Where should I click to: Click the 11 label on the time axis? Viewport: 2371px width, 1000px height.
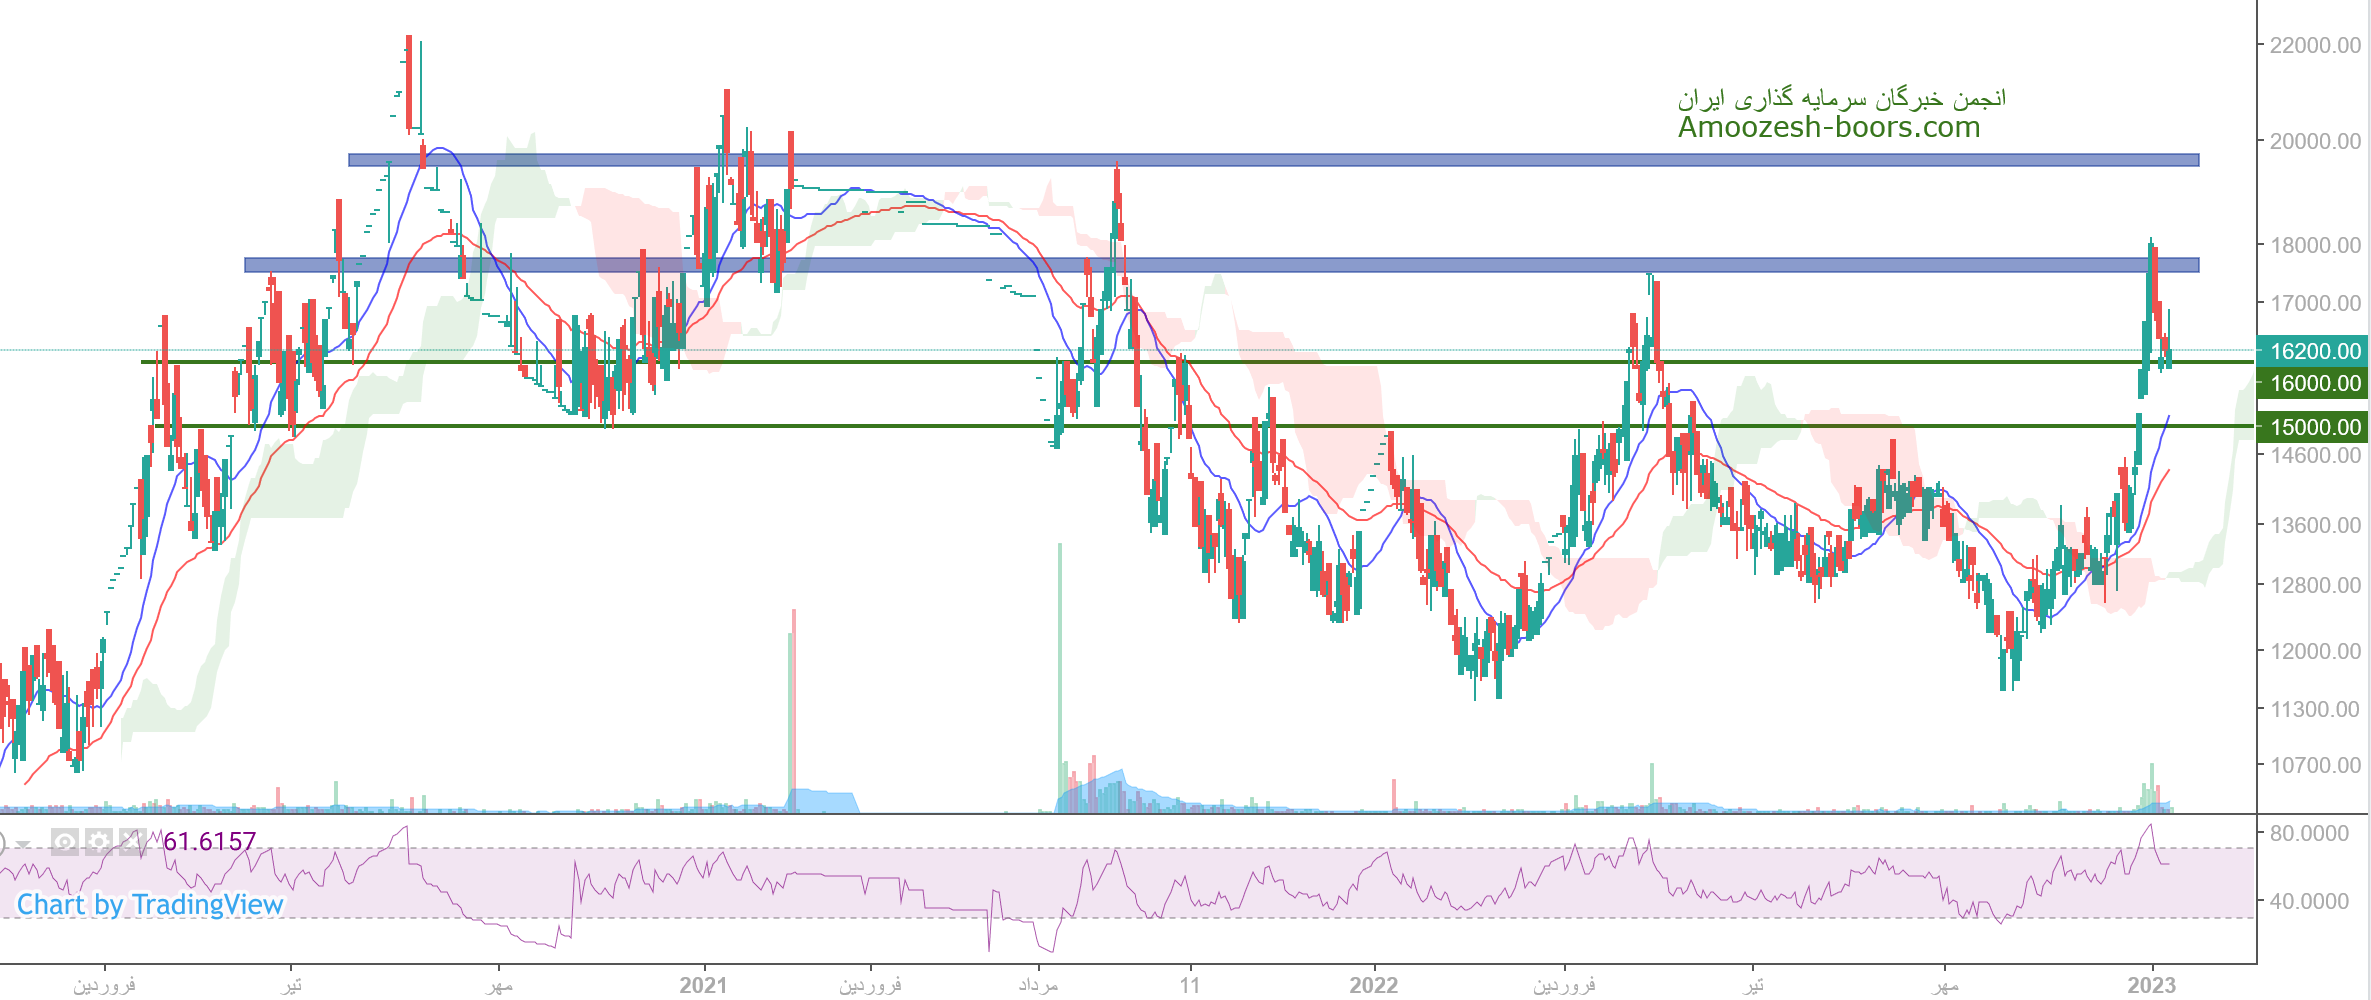coord(1189,985)
